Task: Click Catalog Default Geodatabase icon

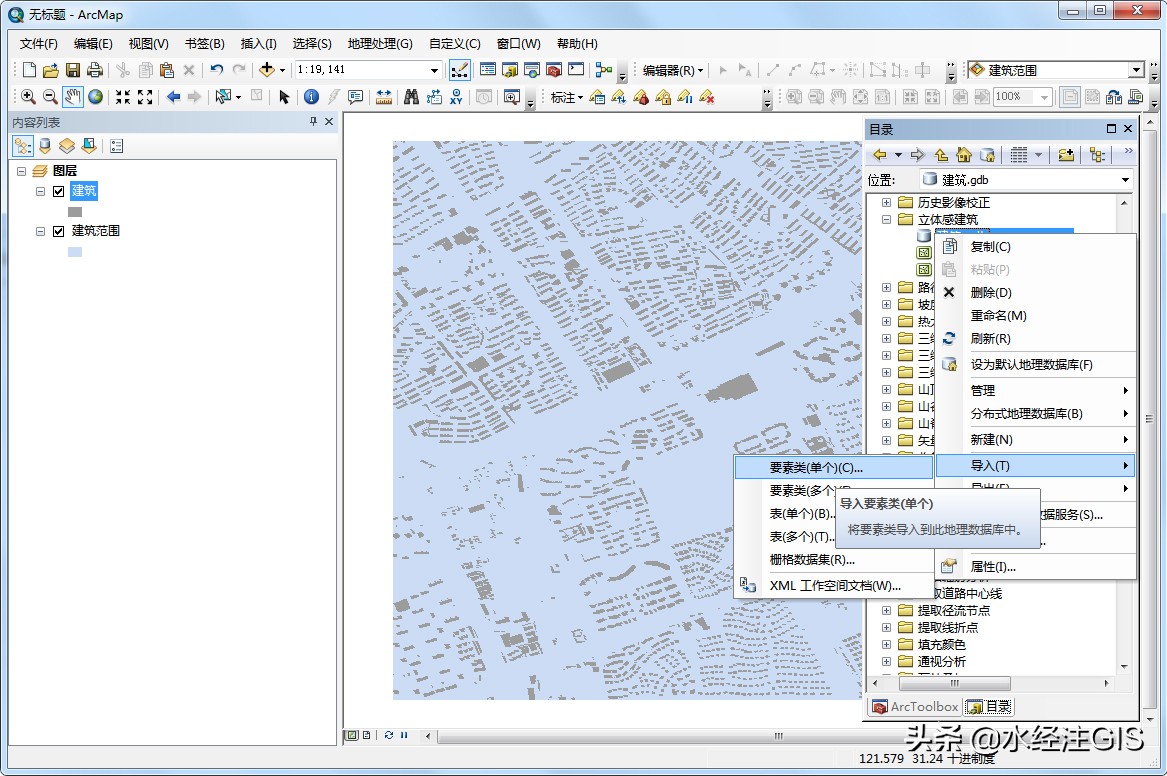Action: 988,155
